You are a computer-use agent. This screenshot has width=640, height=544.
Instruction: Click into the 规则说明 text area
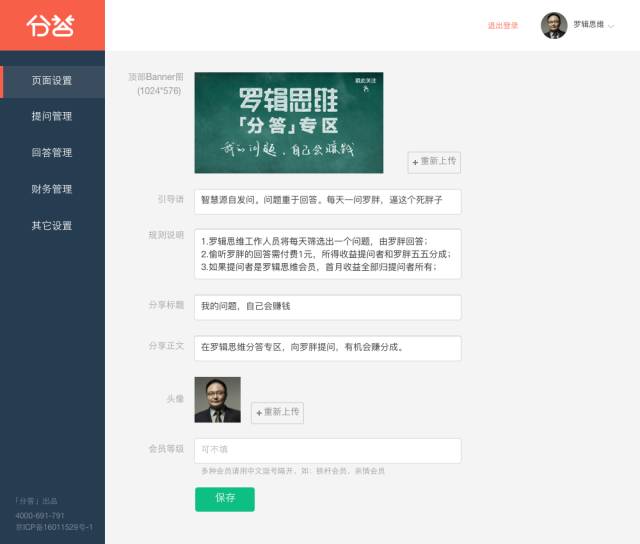pyautogui.click(x=327, y=254)
